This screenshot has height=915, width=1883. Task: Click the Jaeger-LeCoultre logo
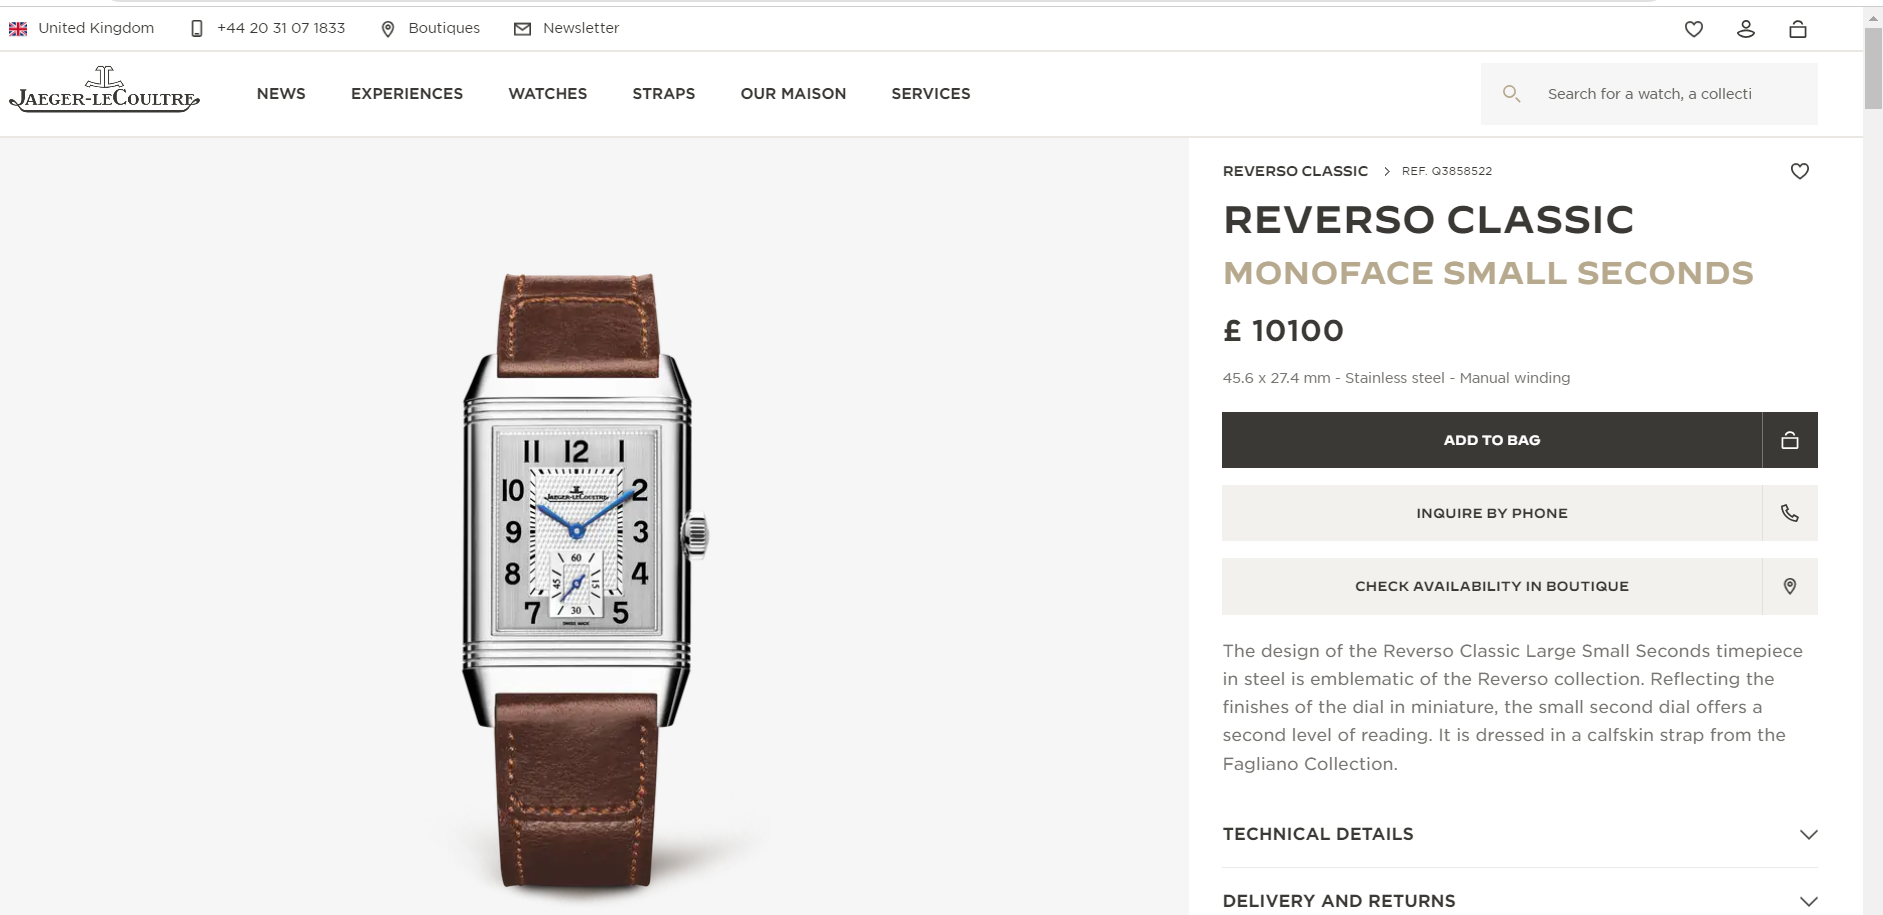[x=104, y=90]
